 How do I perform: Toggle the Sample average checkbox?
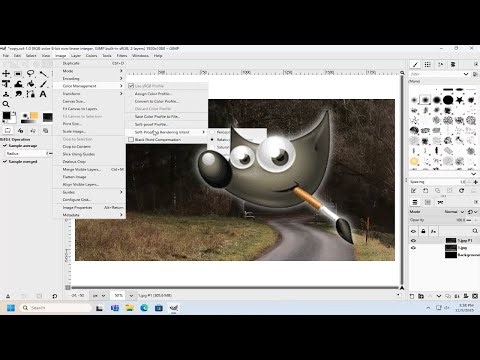pos(5,146)
